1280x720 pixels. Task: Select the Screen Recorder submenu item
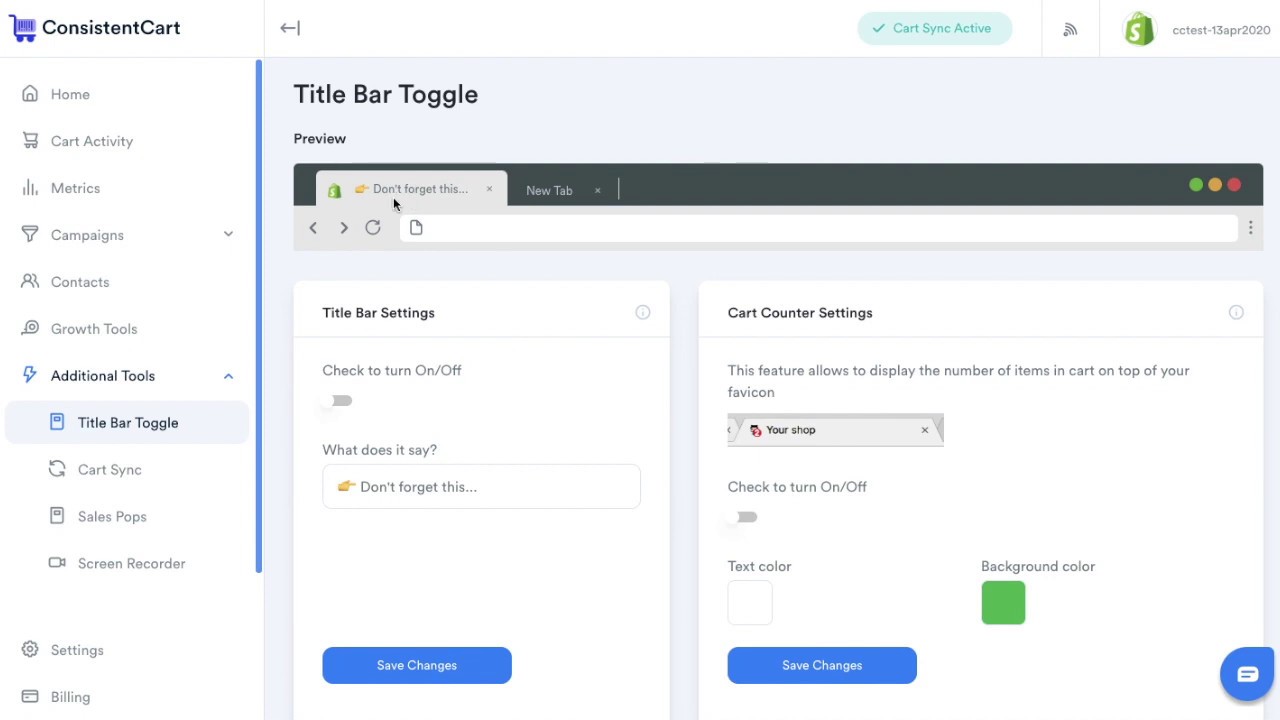coord(132,564)
